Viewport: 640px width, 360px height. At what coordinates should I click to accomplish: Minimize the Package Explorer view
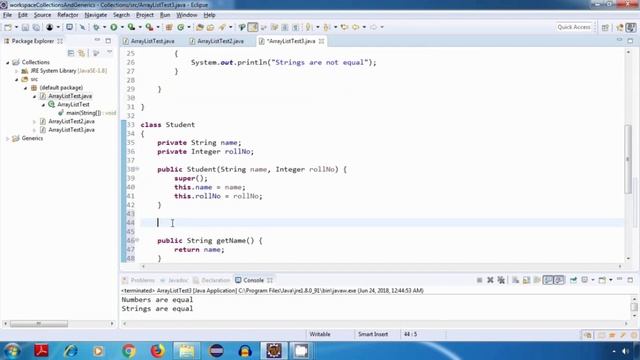point(97,41)
